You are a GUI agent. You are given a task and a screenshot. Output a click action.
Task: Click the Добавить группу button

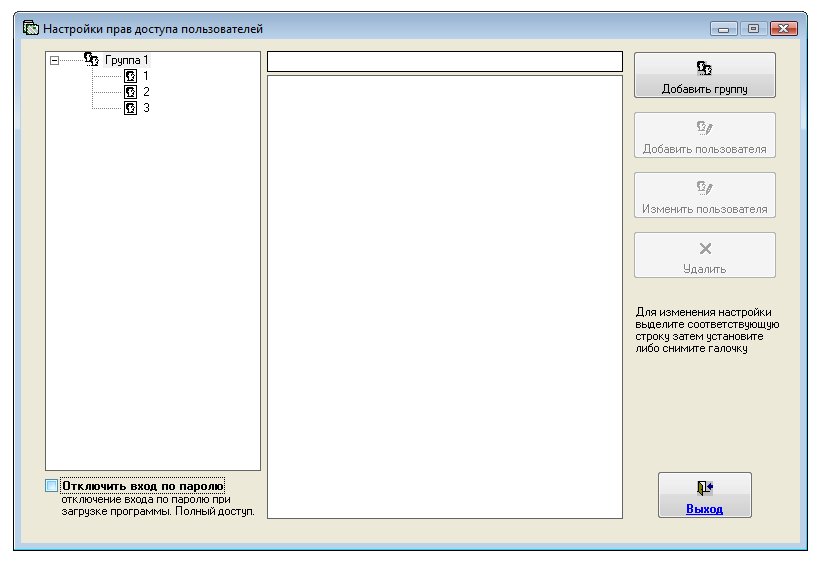pyautogui.click(x=704, y=75)
